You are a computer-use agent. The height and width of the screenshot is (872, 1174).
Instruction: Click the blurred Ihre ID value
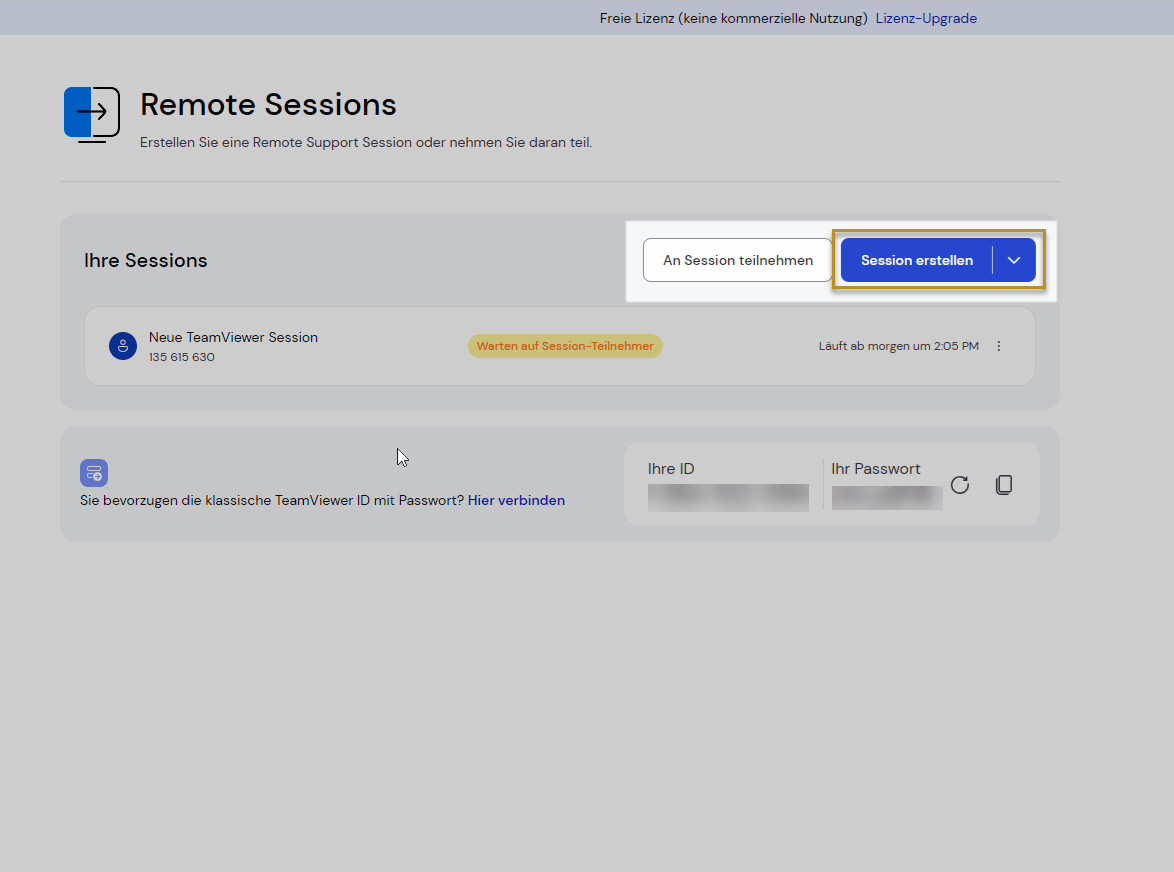[729, 498]
